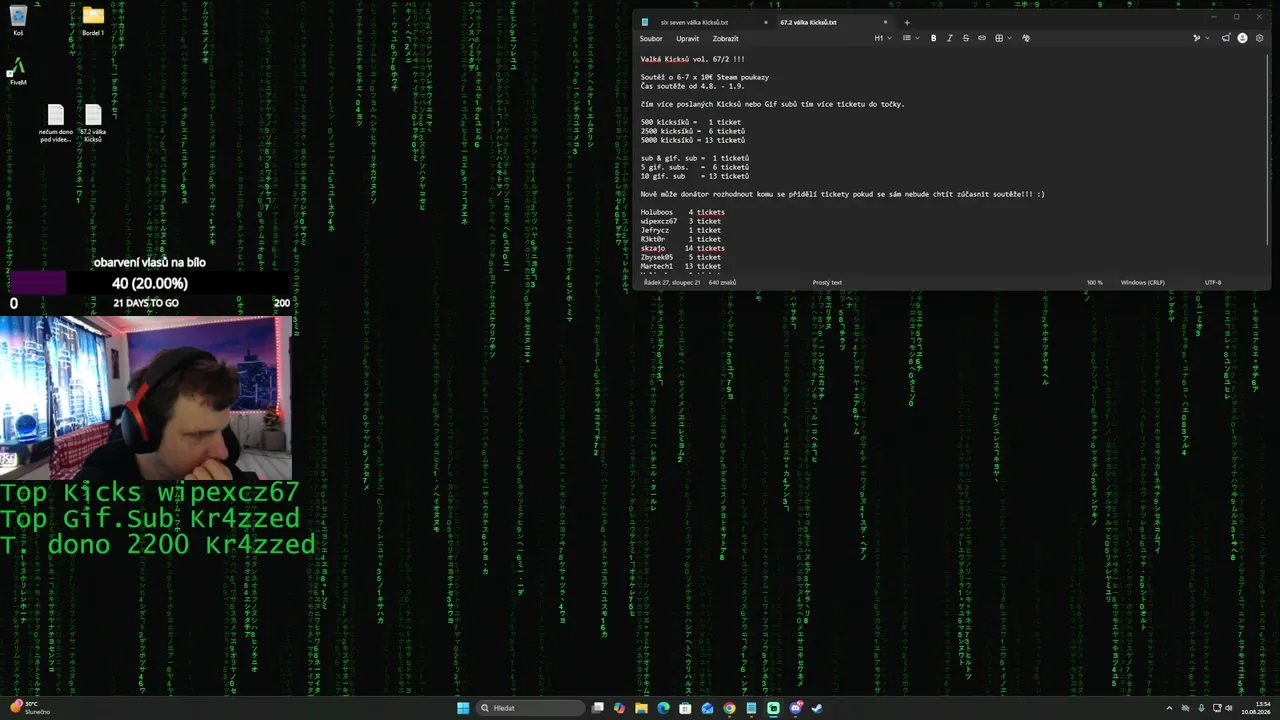Select the 67.2 válka Kicksů.txt tab
Image resolution: width=1280 pixels, height=720 pixels.
point(808,22)
